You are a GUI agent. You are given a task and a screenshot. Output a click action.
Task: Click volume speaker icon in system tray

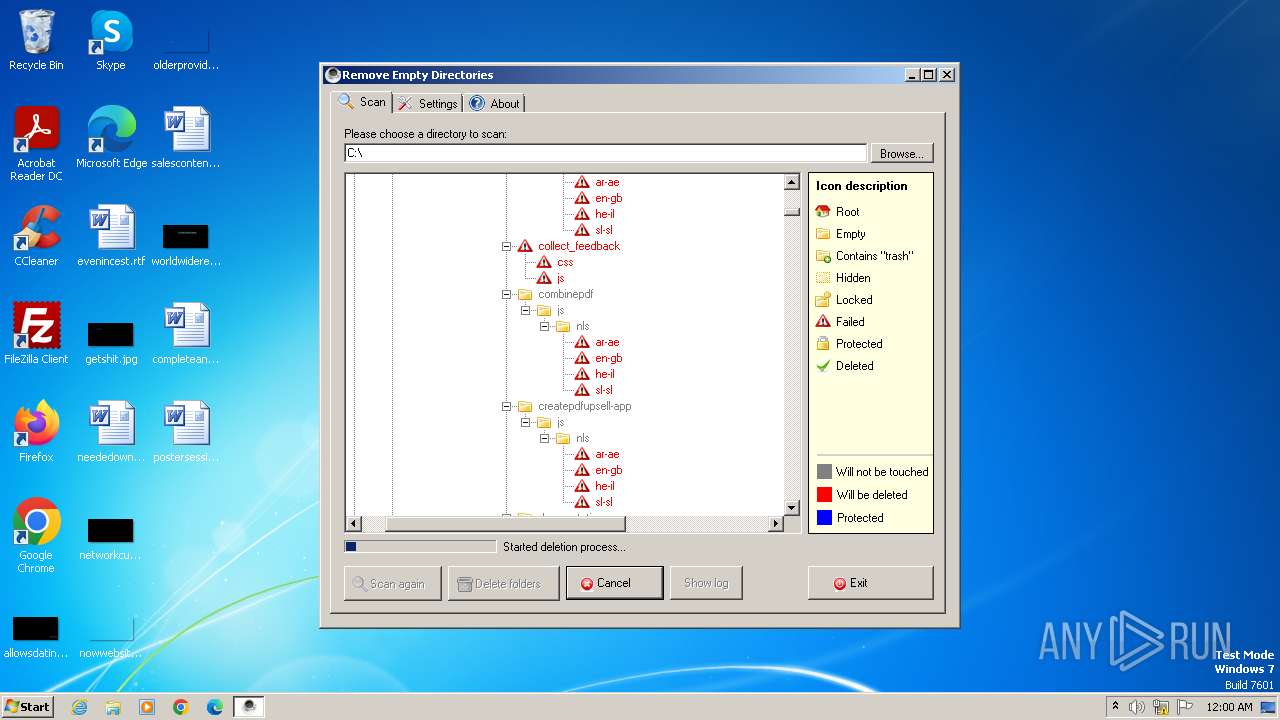pos(1137,707)
